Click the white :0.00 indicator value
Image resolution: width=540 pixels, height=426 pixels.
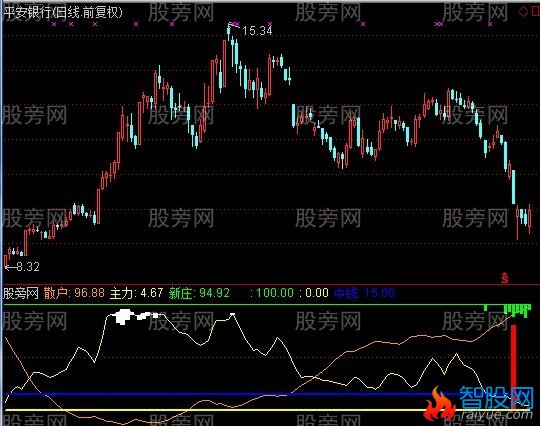point(314,293)
